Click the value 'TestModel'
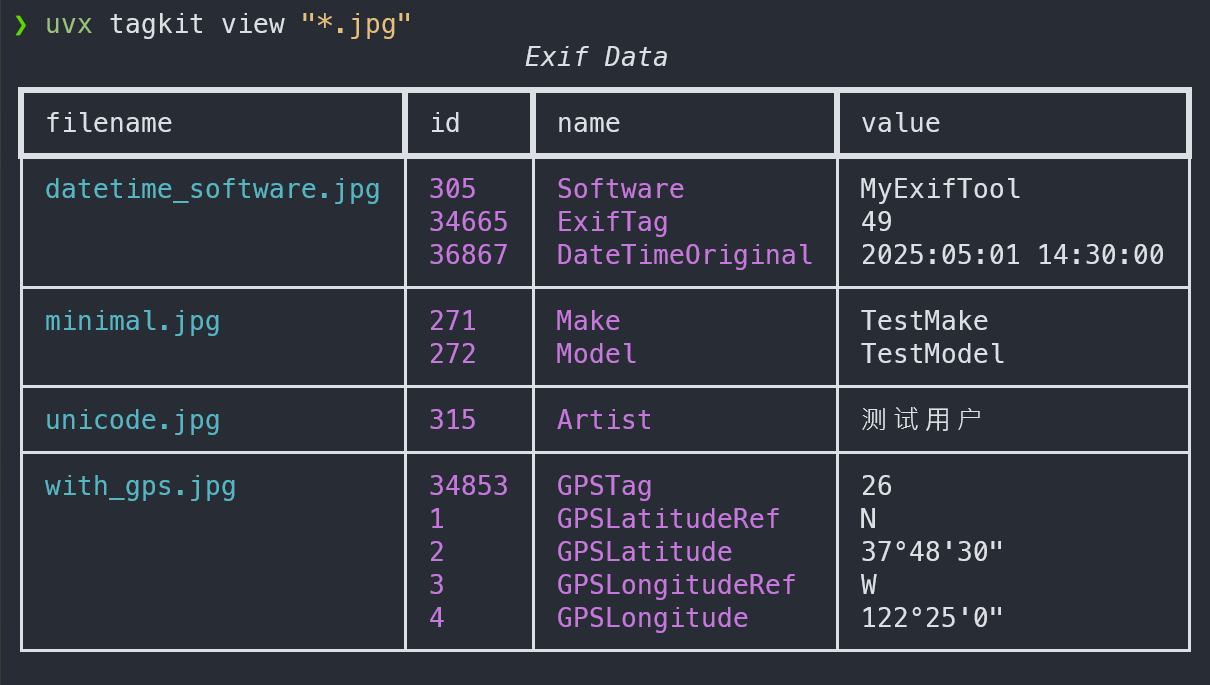Screen dimensions: 1210x685 click(932, 354)
